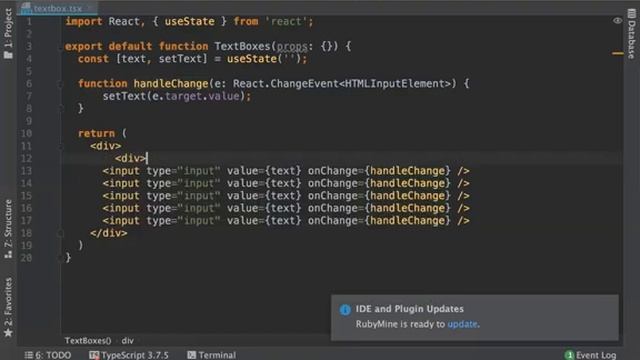Image resolution: width=640 pixels, height=360 pixels.
Task: Click setText inside the const destructuring on line 4
Action: 180,59
